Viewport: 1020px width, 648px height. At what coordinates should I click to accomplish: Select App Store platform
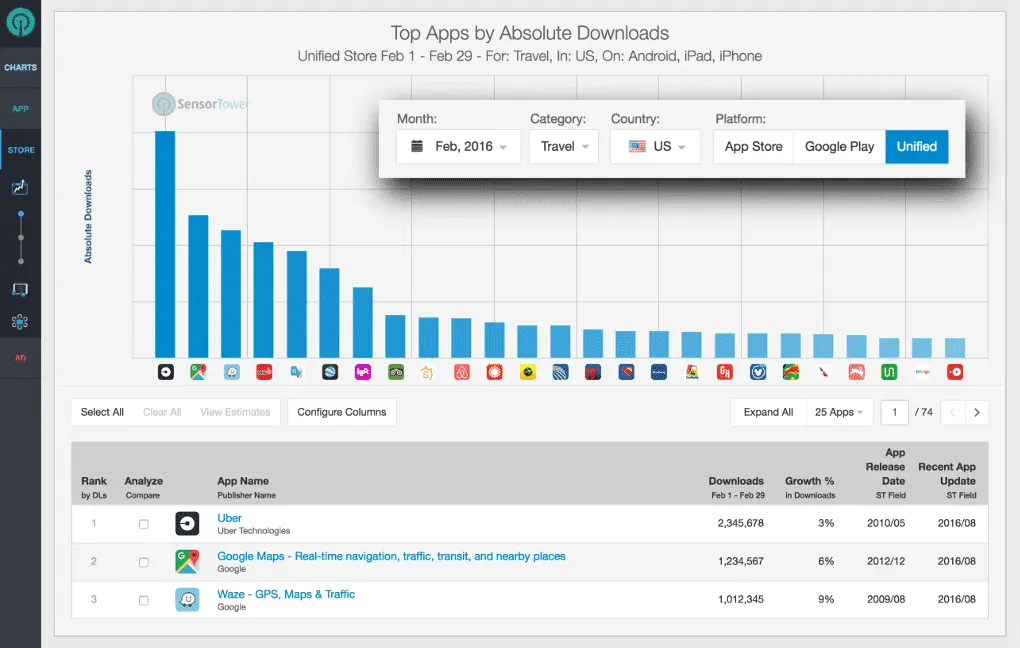(x=753, y=146)
